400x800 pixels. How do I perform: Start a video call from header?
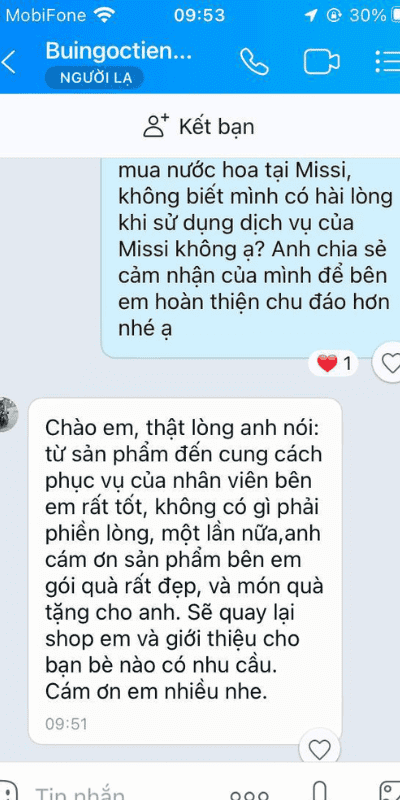coord(321,62)
